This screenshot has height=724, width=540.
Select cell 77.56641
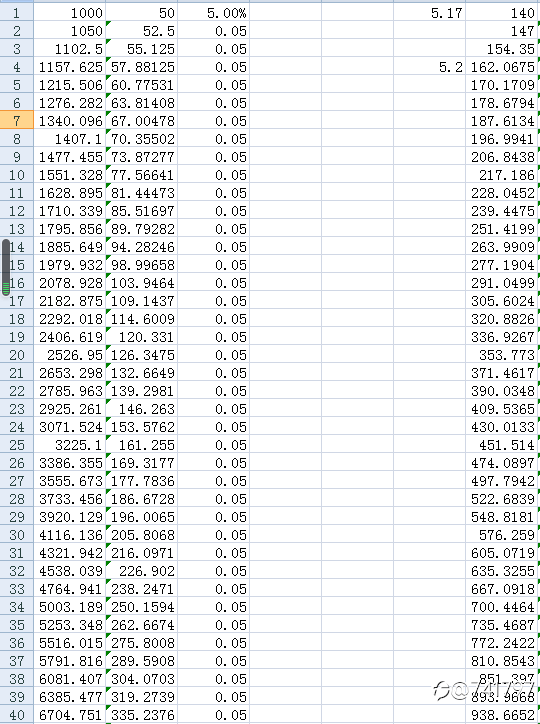pos(142,175)
